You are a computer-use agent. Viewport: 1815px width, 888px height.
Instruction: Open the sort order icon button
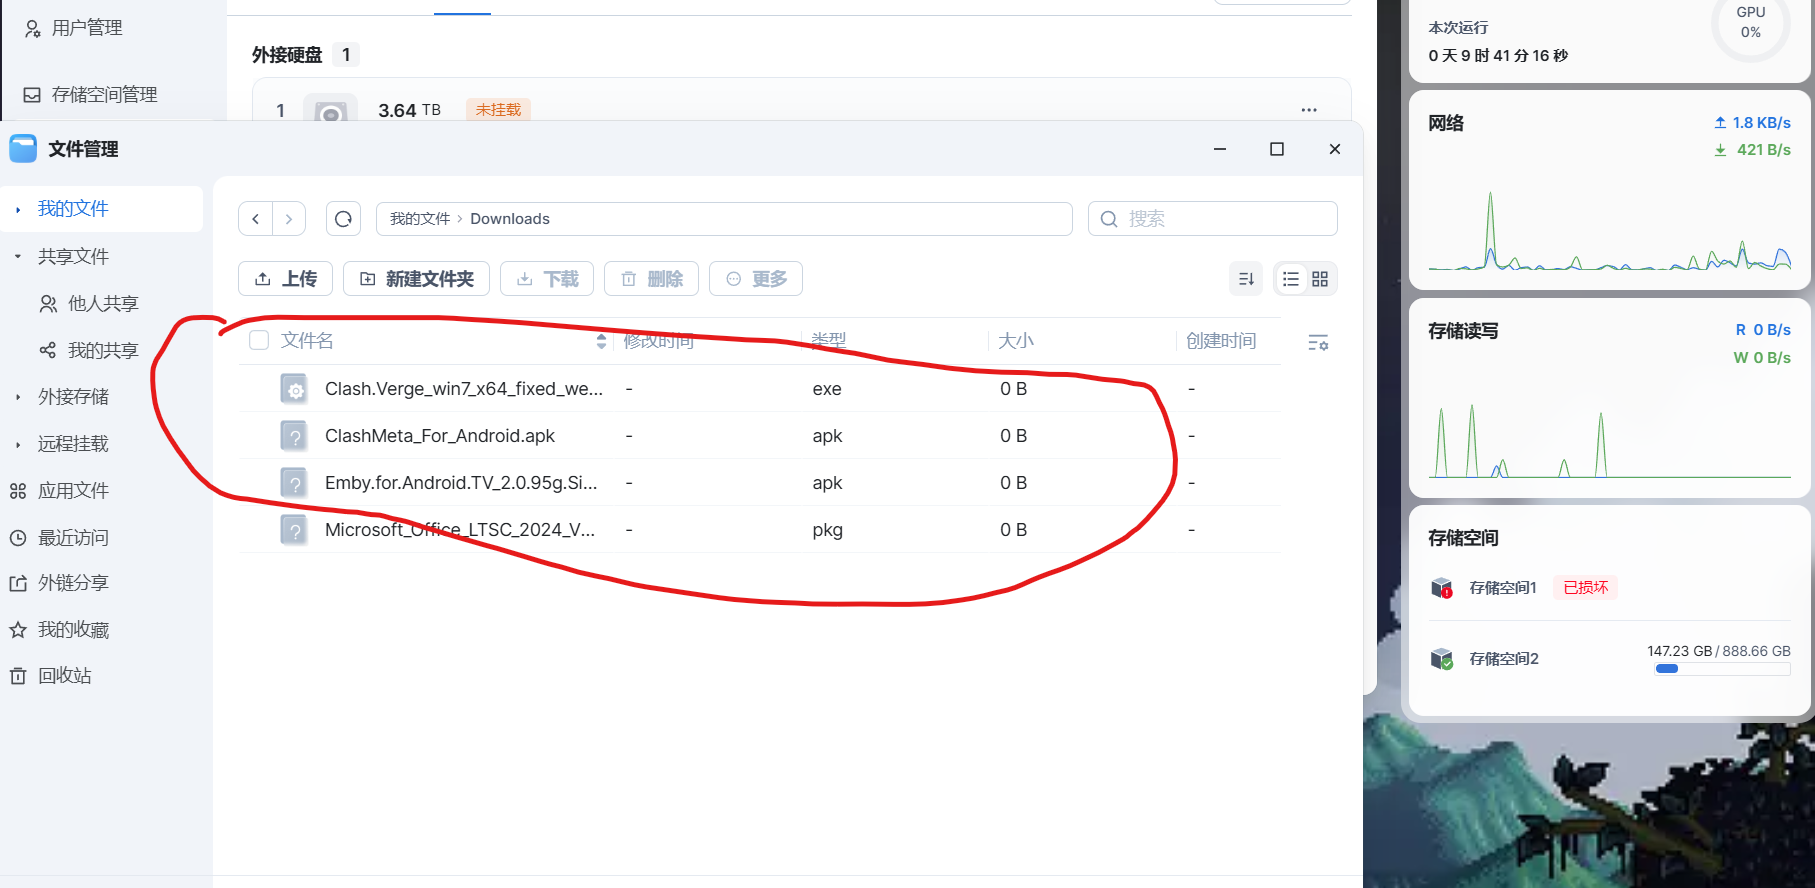click(1246, 279)
